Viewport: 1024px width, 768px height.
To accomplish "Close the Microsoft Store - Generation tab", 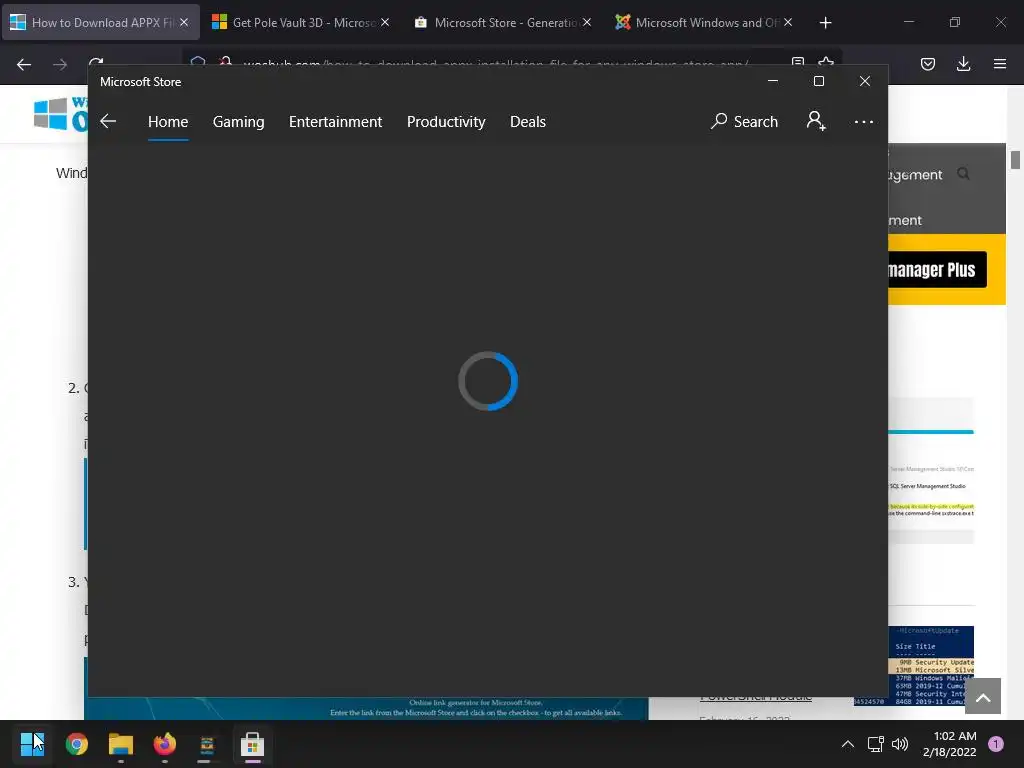I will tap(587, 22).
